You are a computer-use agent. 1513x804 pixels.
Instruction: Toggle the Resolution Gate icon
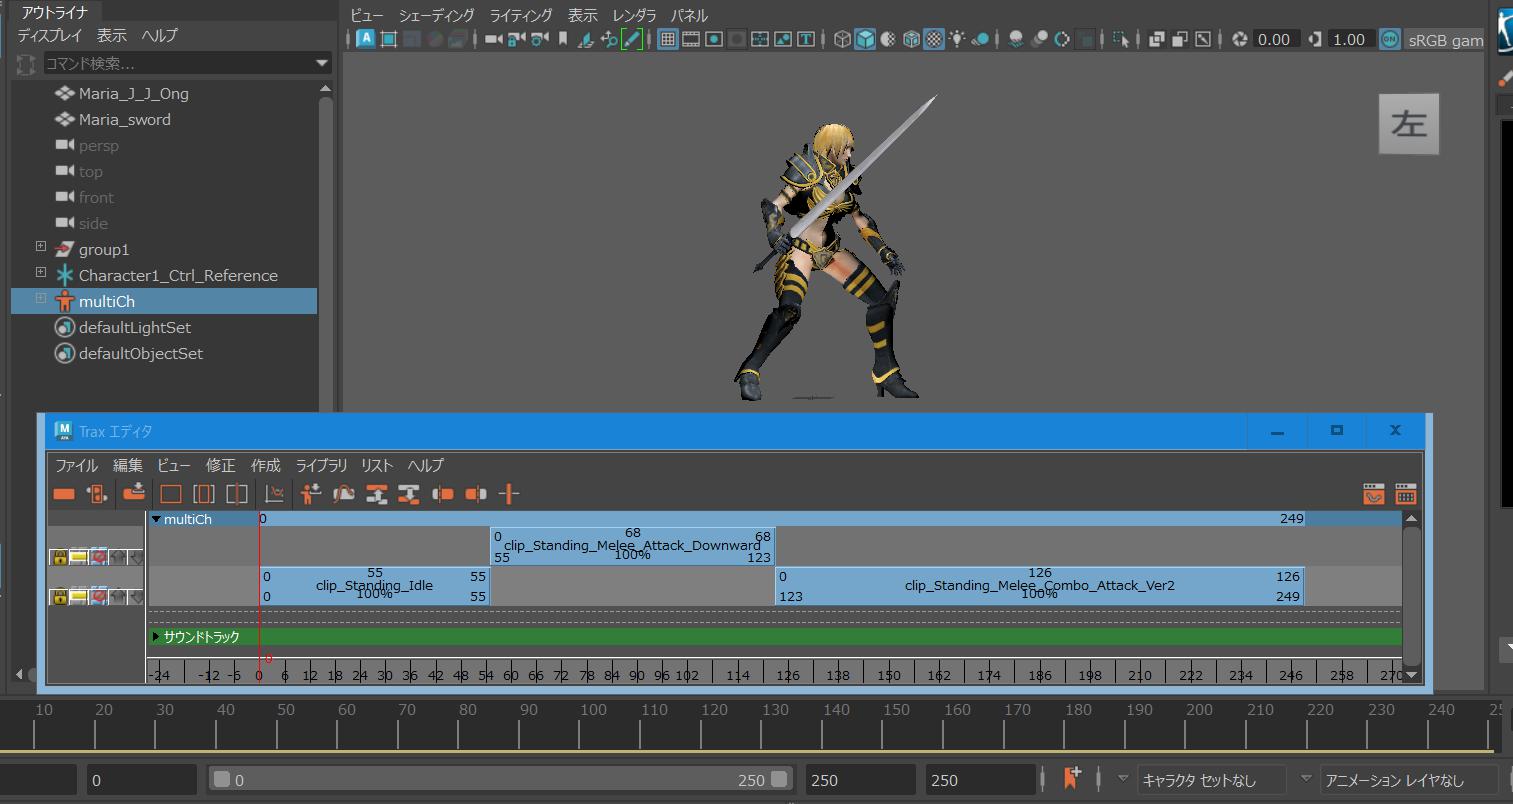(714, 39)
